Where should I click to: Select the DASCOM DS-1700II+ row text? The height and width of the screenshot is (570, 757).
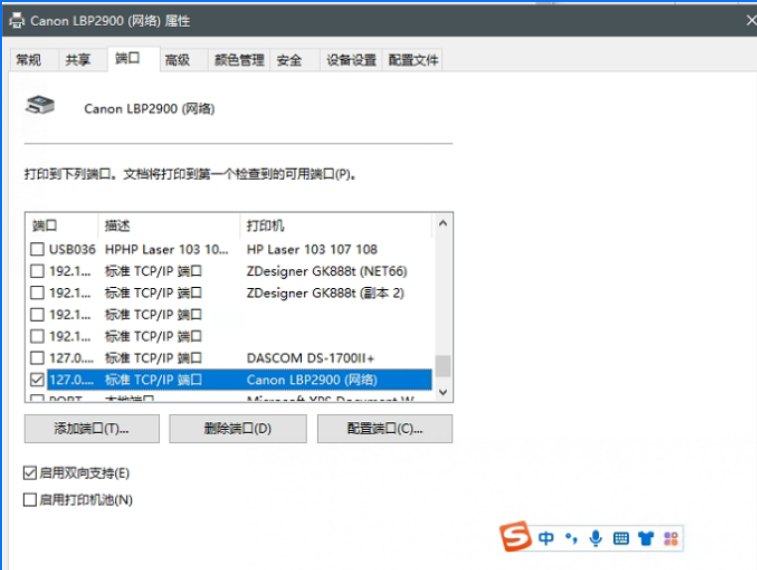[310, 358]
